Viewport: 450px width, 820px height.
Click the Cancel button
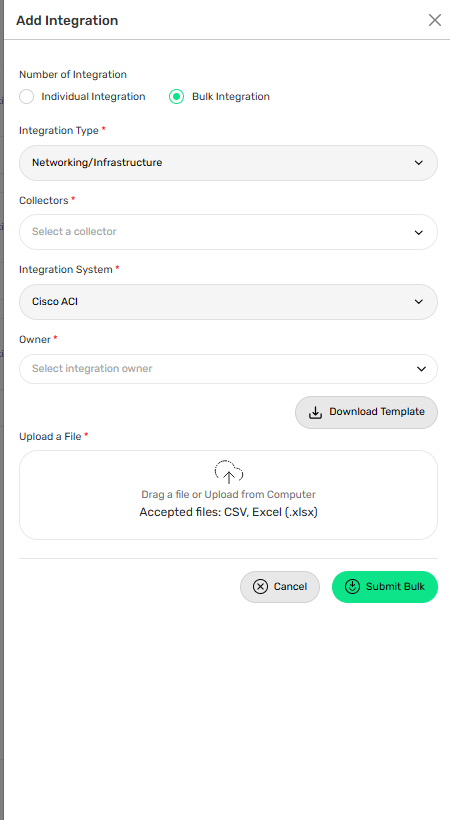280,587
